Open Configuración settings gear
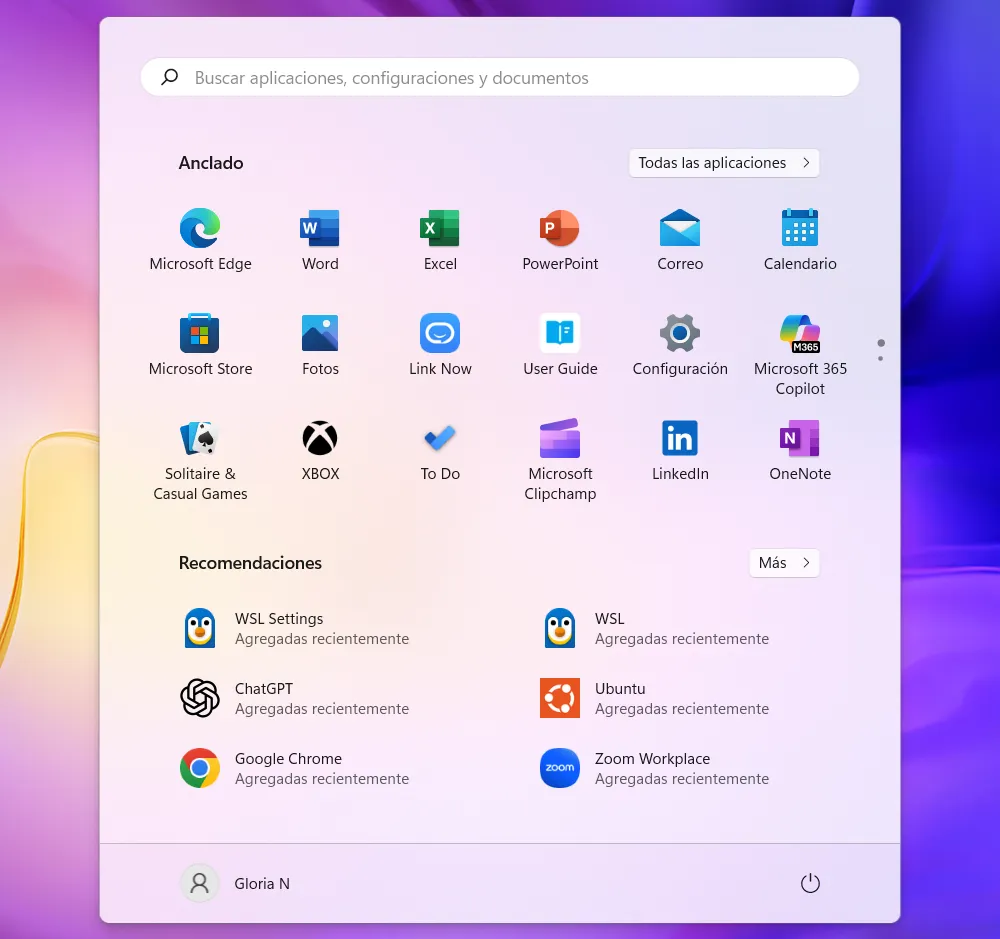Viewport: 1000px width, 939px height. 680,345
